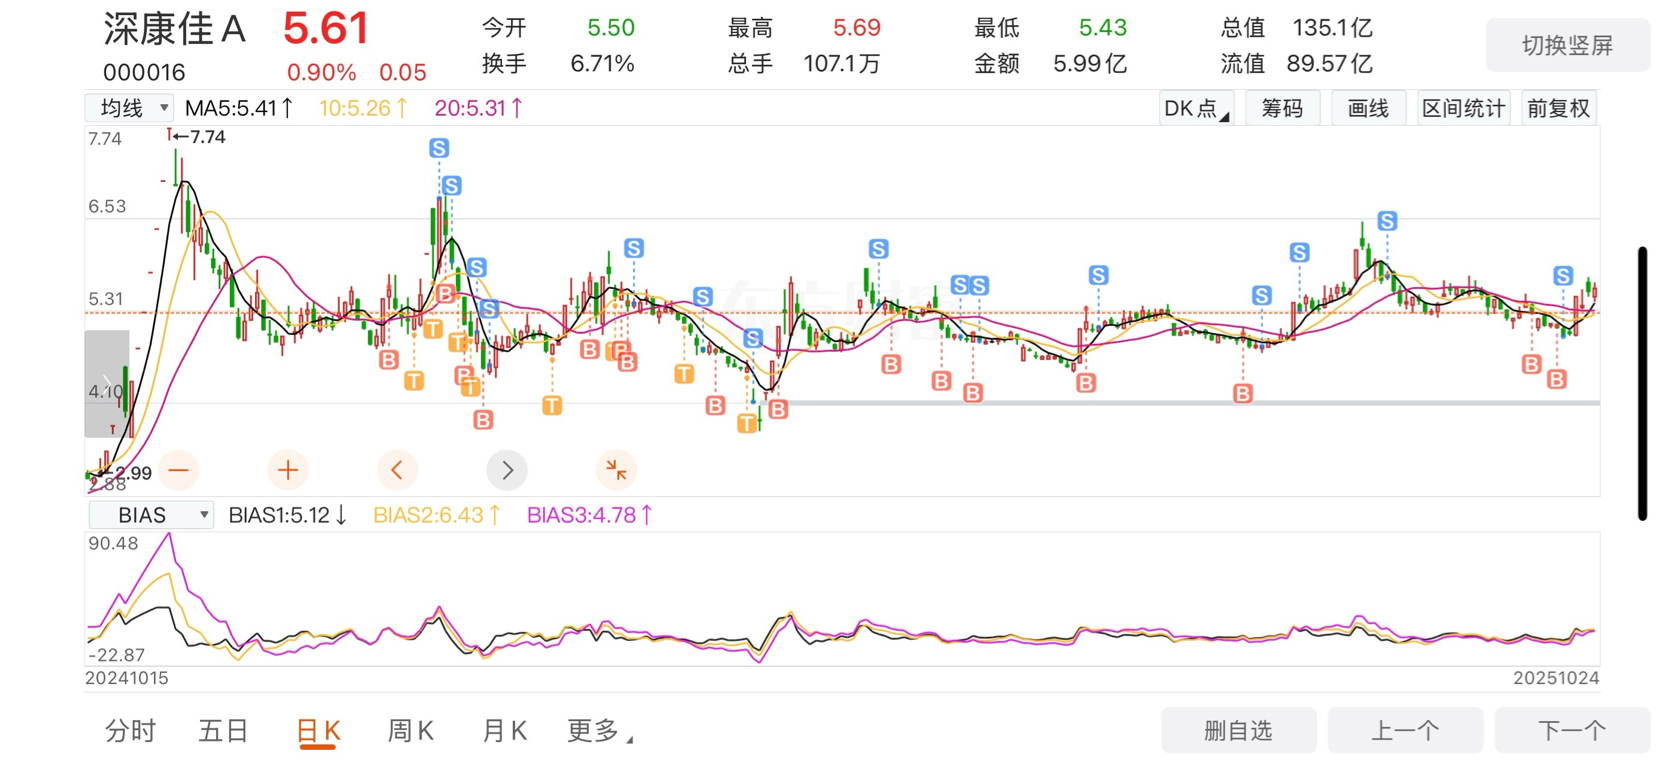Click the 最低 5.43 value
This screenshot has height=768, width=1662.
pyautogui.click(x=1103, y=28)
